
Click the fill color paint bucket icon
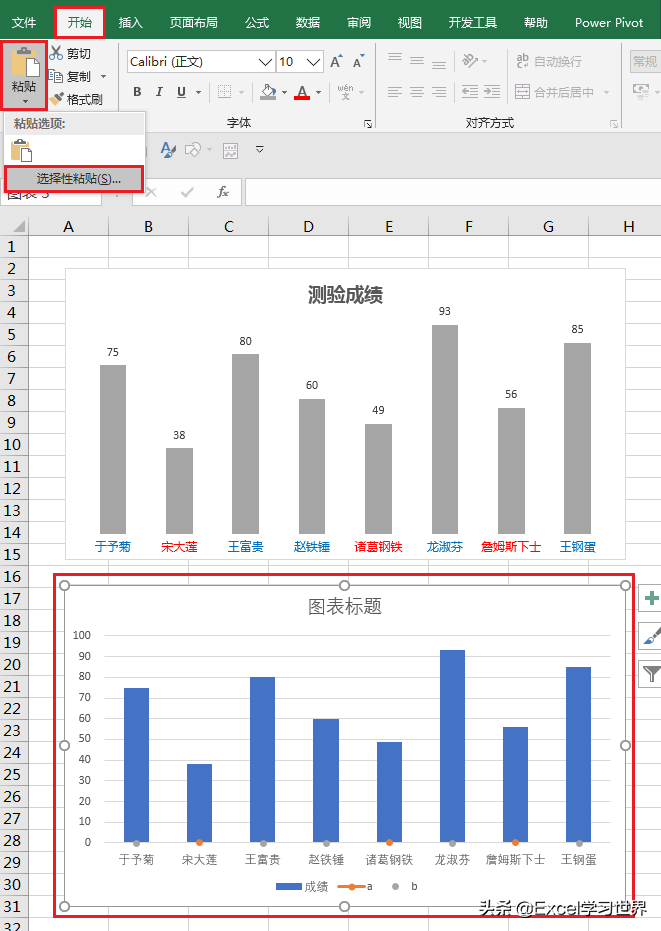click(x=268, y=91)
